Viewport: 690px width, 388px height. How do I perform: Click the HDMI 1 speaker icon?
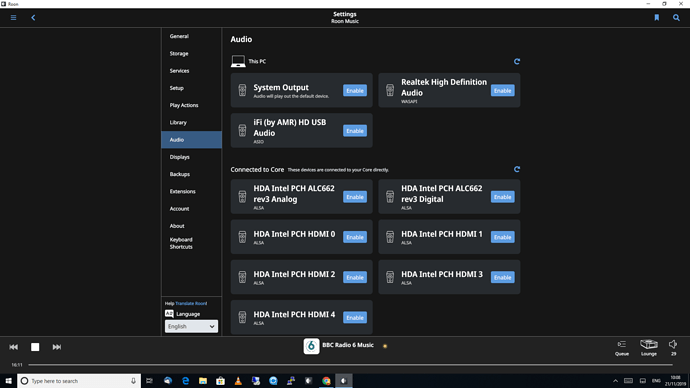click(x=390, y=237)
